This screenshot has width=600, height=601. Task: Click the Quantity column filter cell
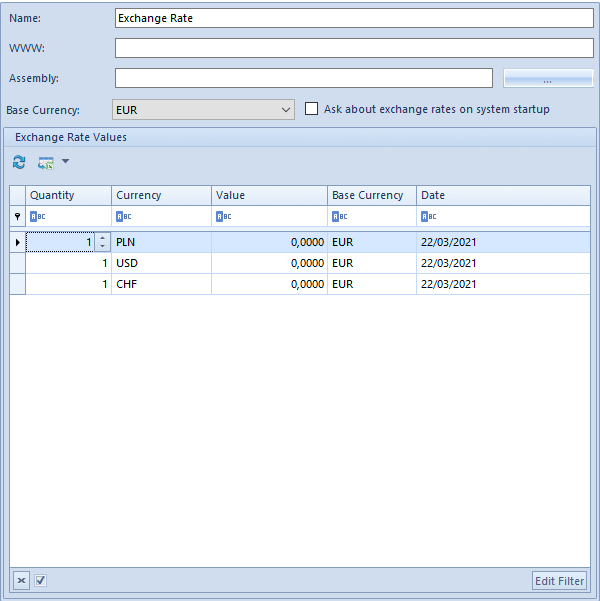(x=68, y=217)
